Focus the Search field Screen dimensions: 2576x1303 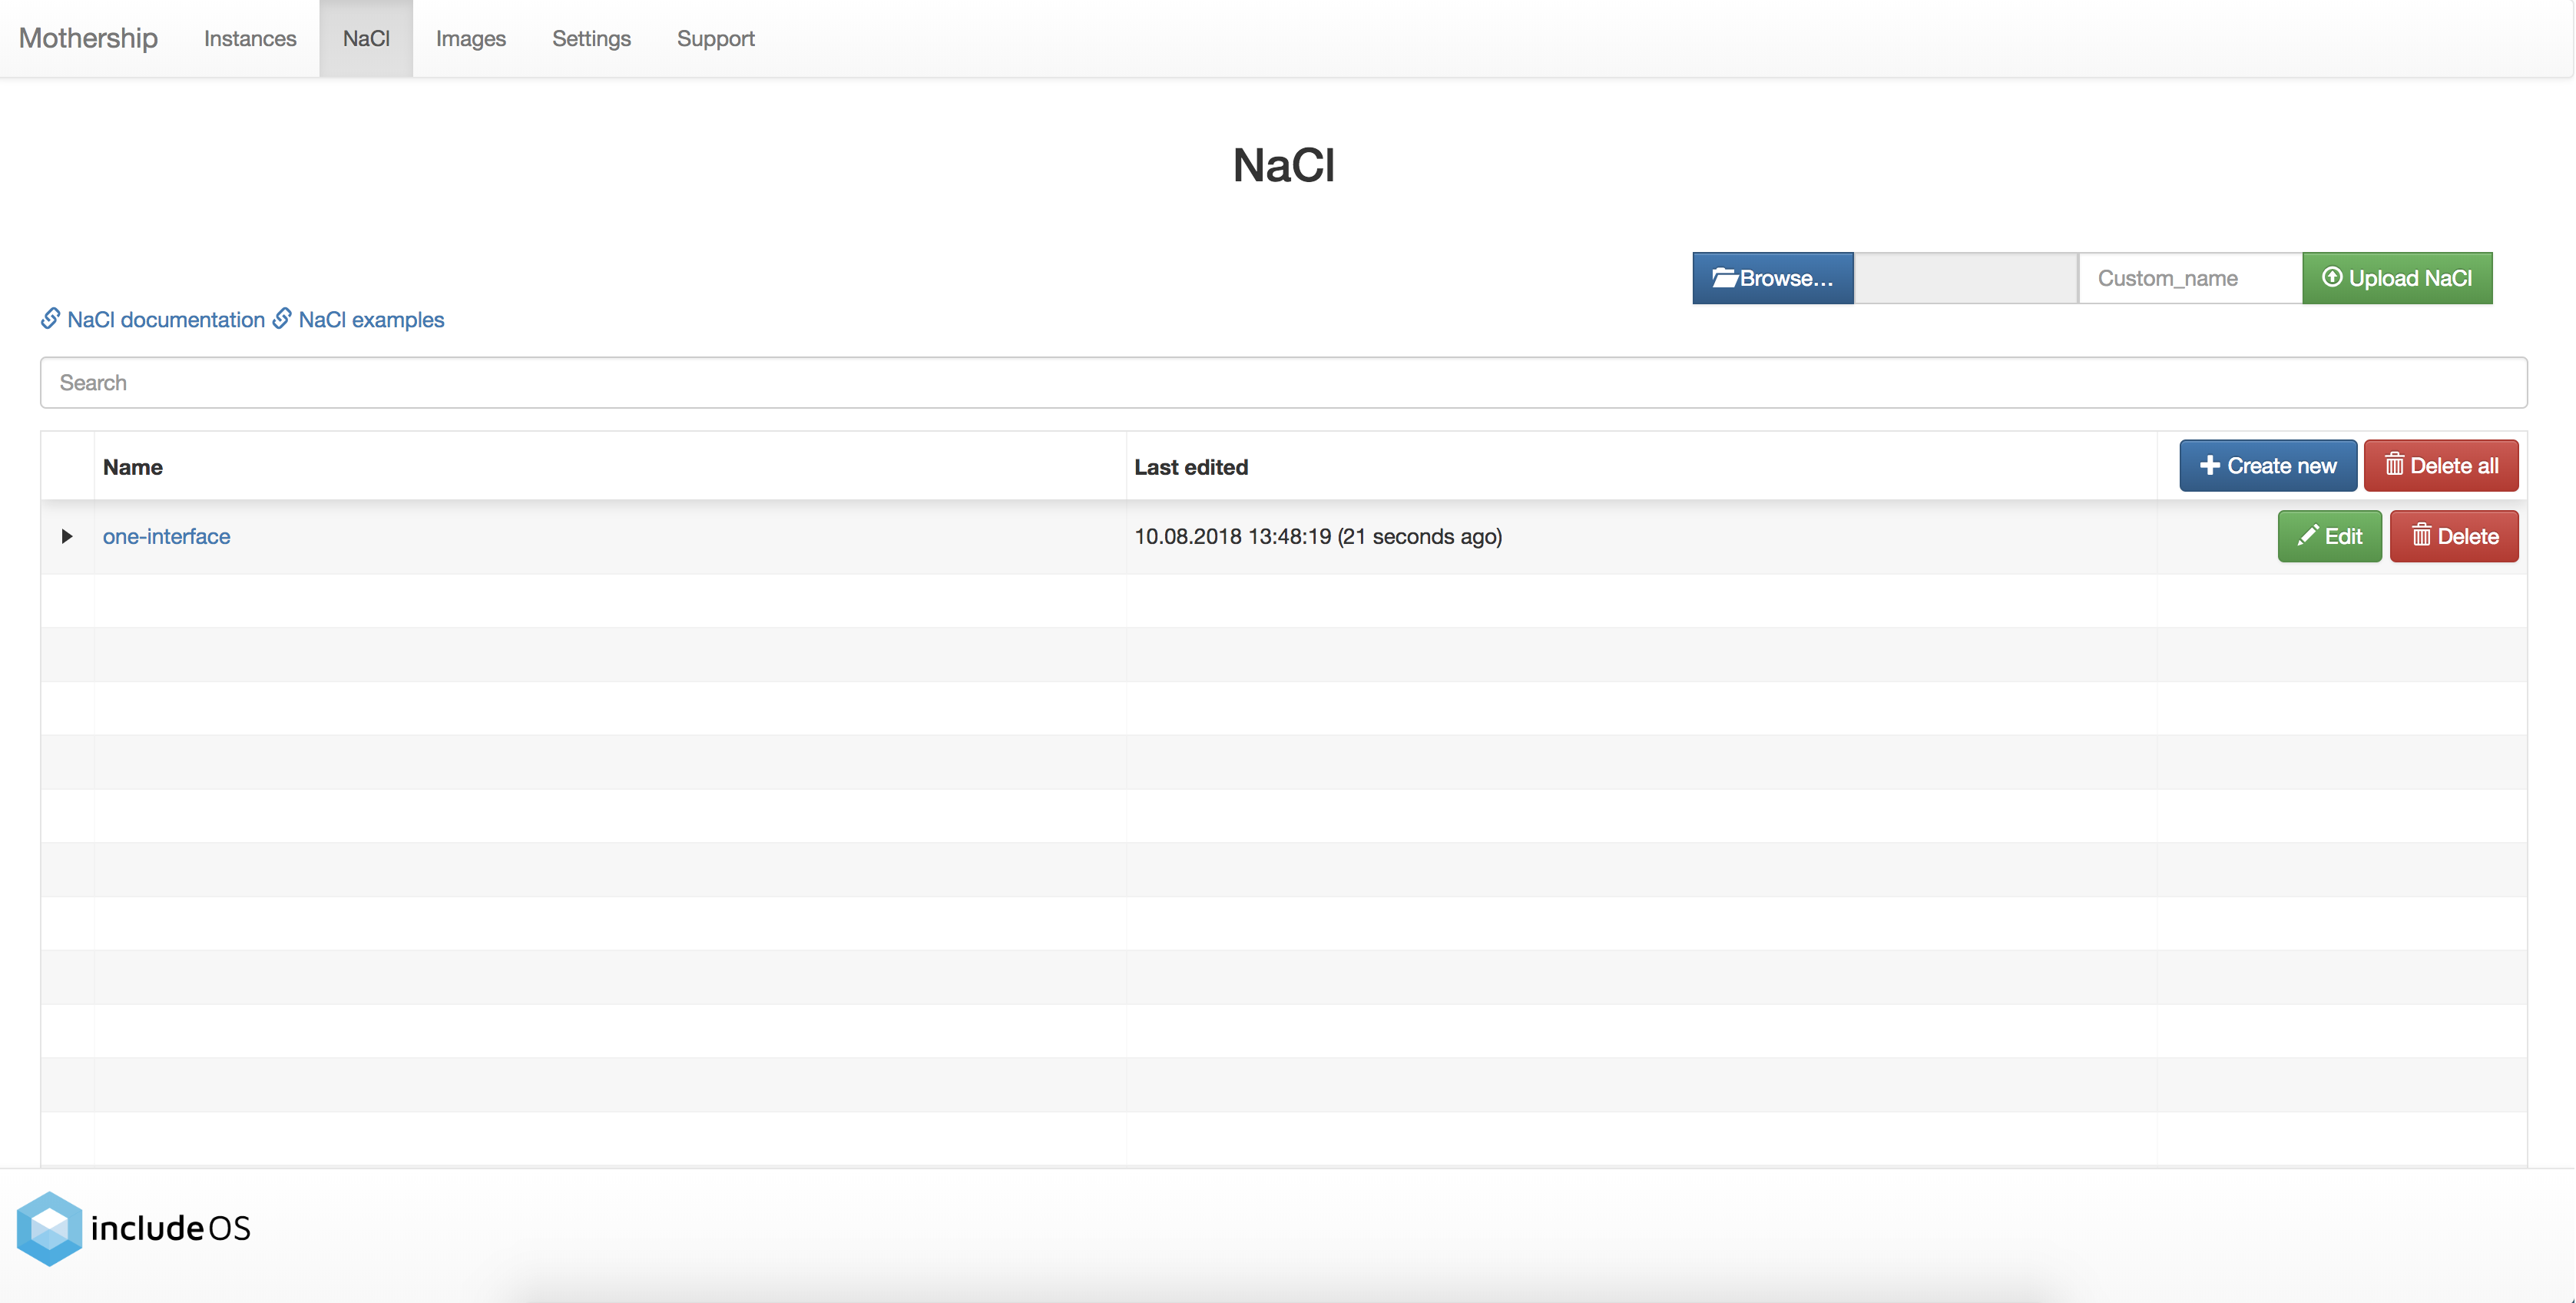click(1284, 383)
